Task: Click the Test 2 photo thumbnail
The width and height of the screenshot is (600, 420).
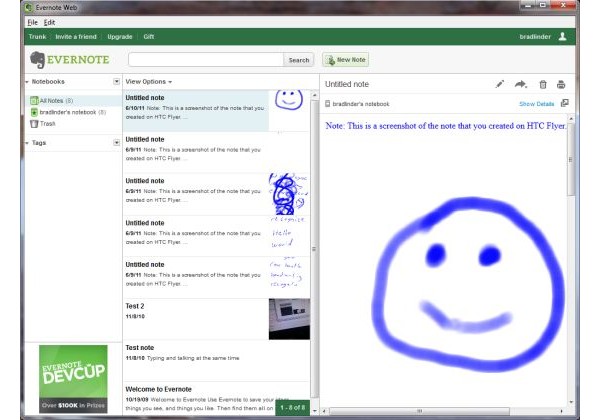Action: tap(289, 319)
